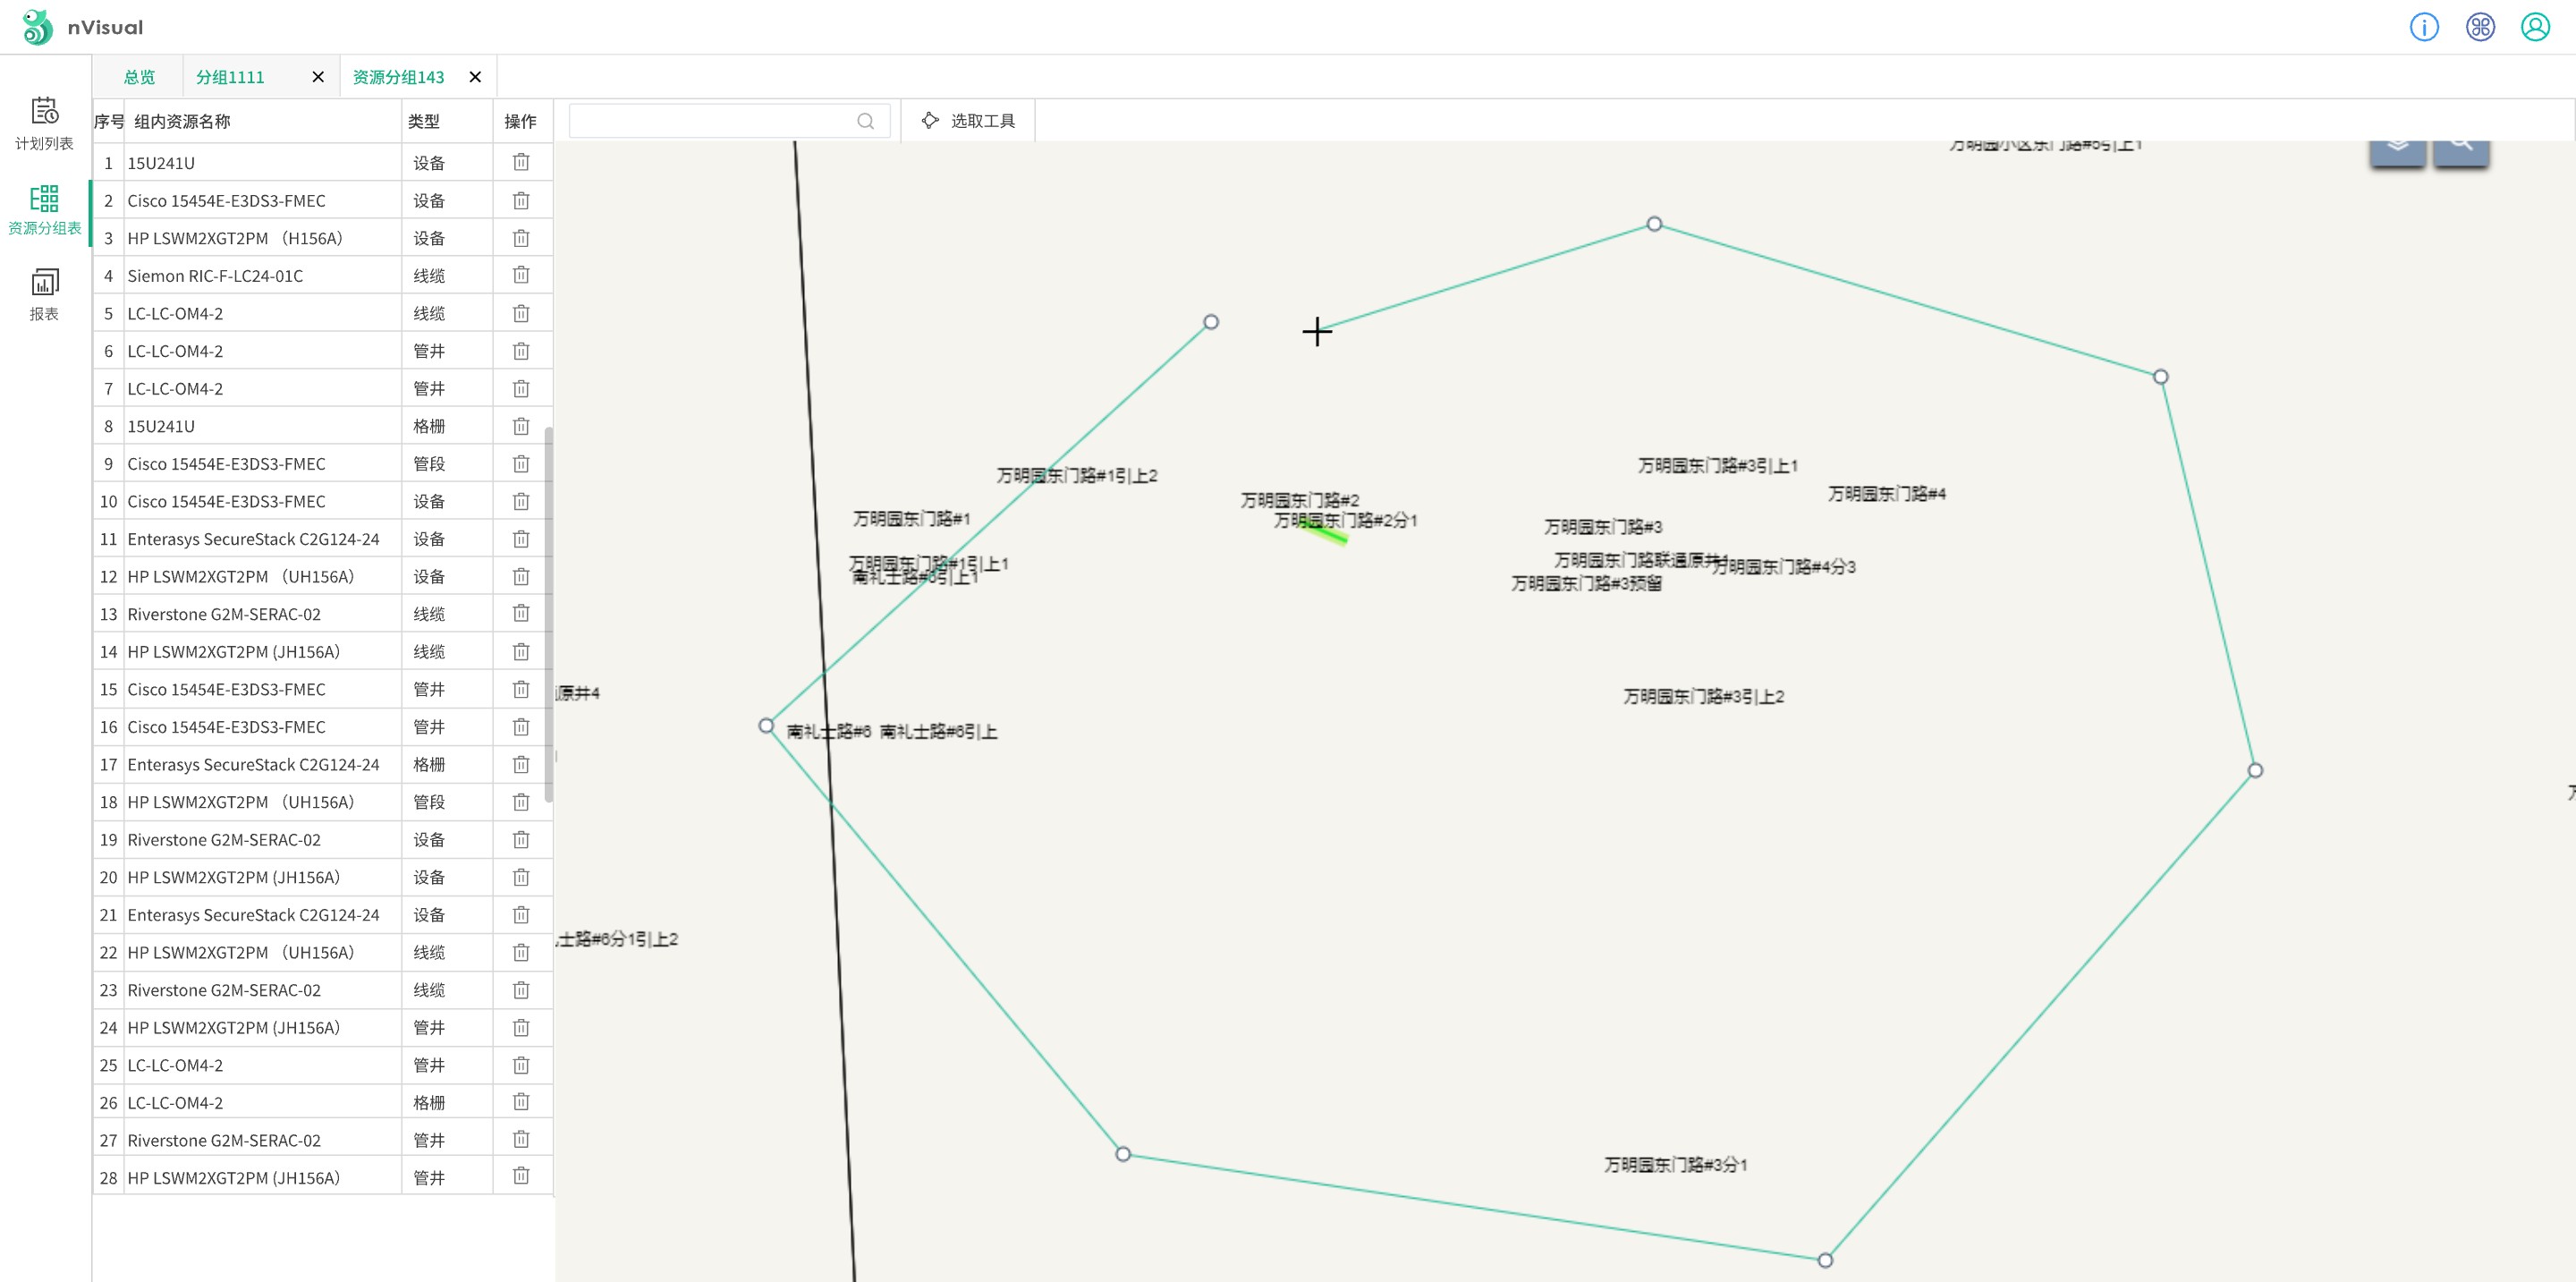This screenshot has height=1282, width=2576.
Task: Click the search icon in search box
Action: pyautogui.click(x=865, y=121)
